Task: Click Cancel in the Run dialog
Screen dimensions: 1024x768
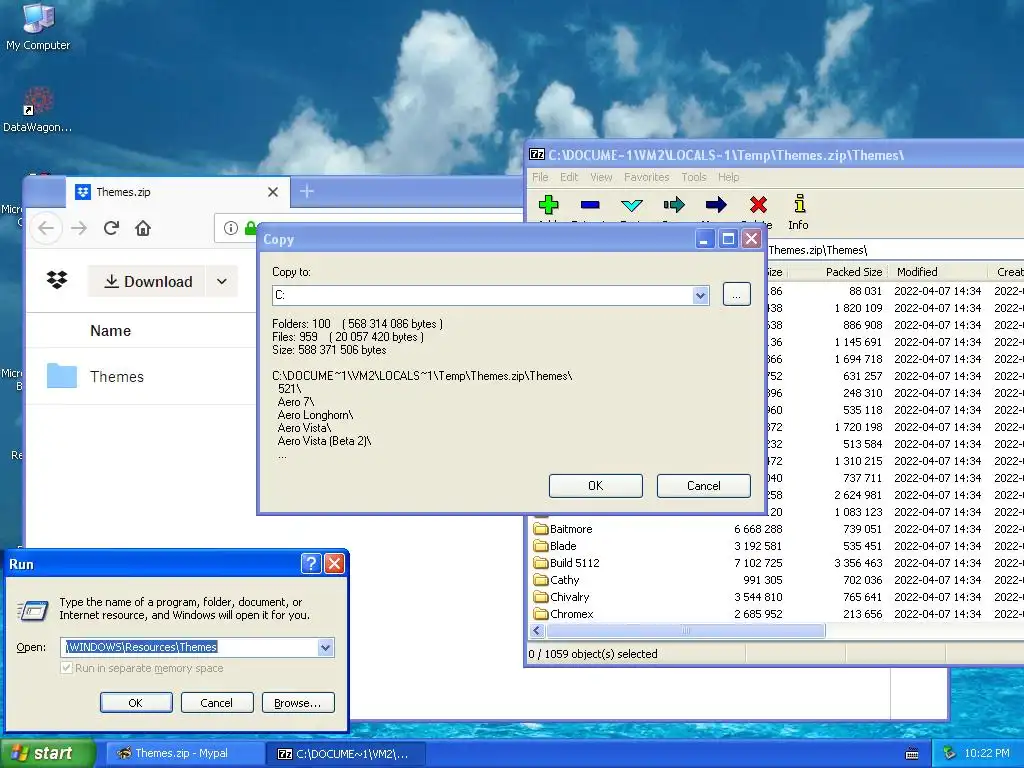Action: pos(216,703)
